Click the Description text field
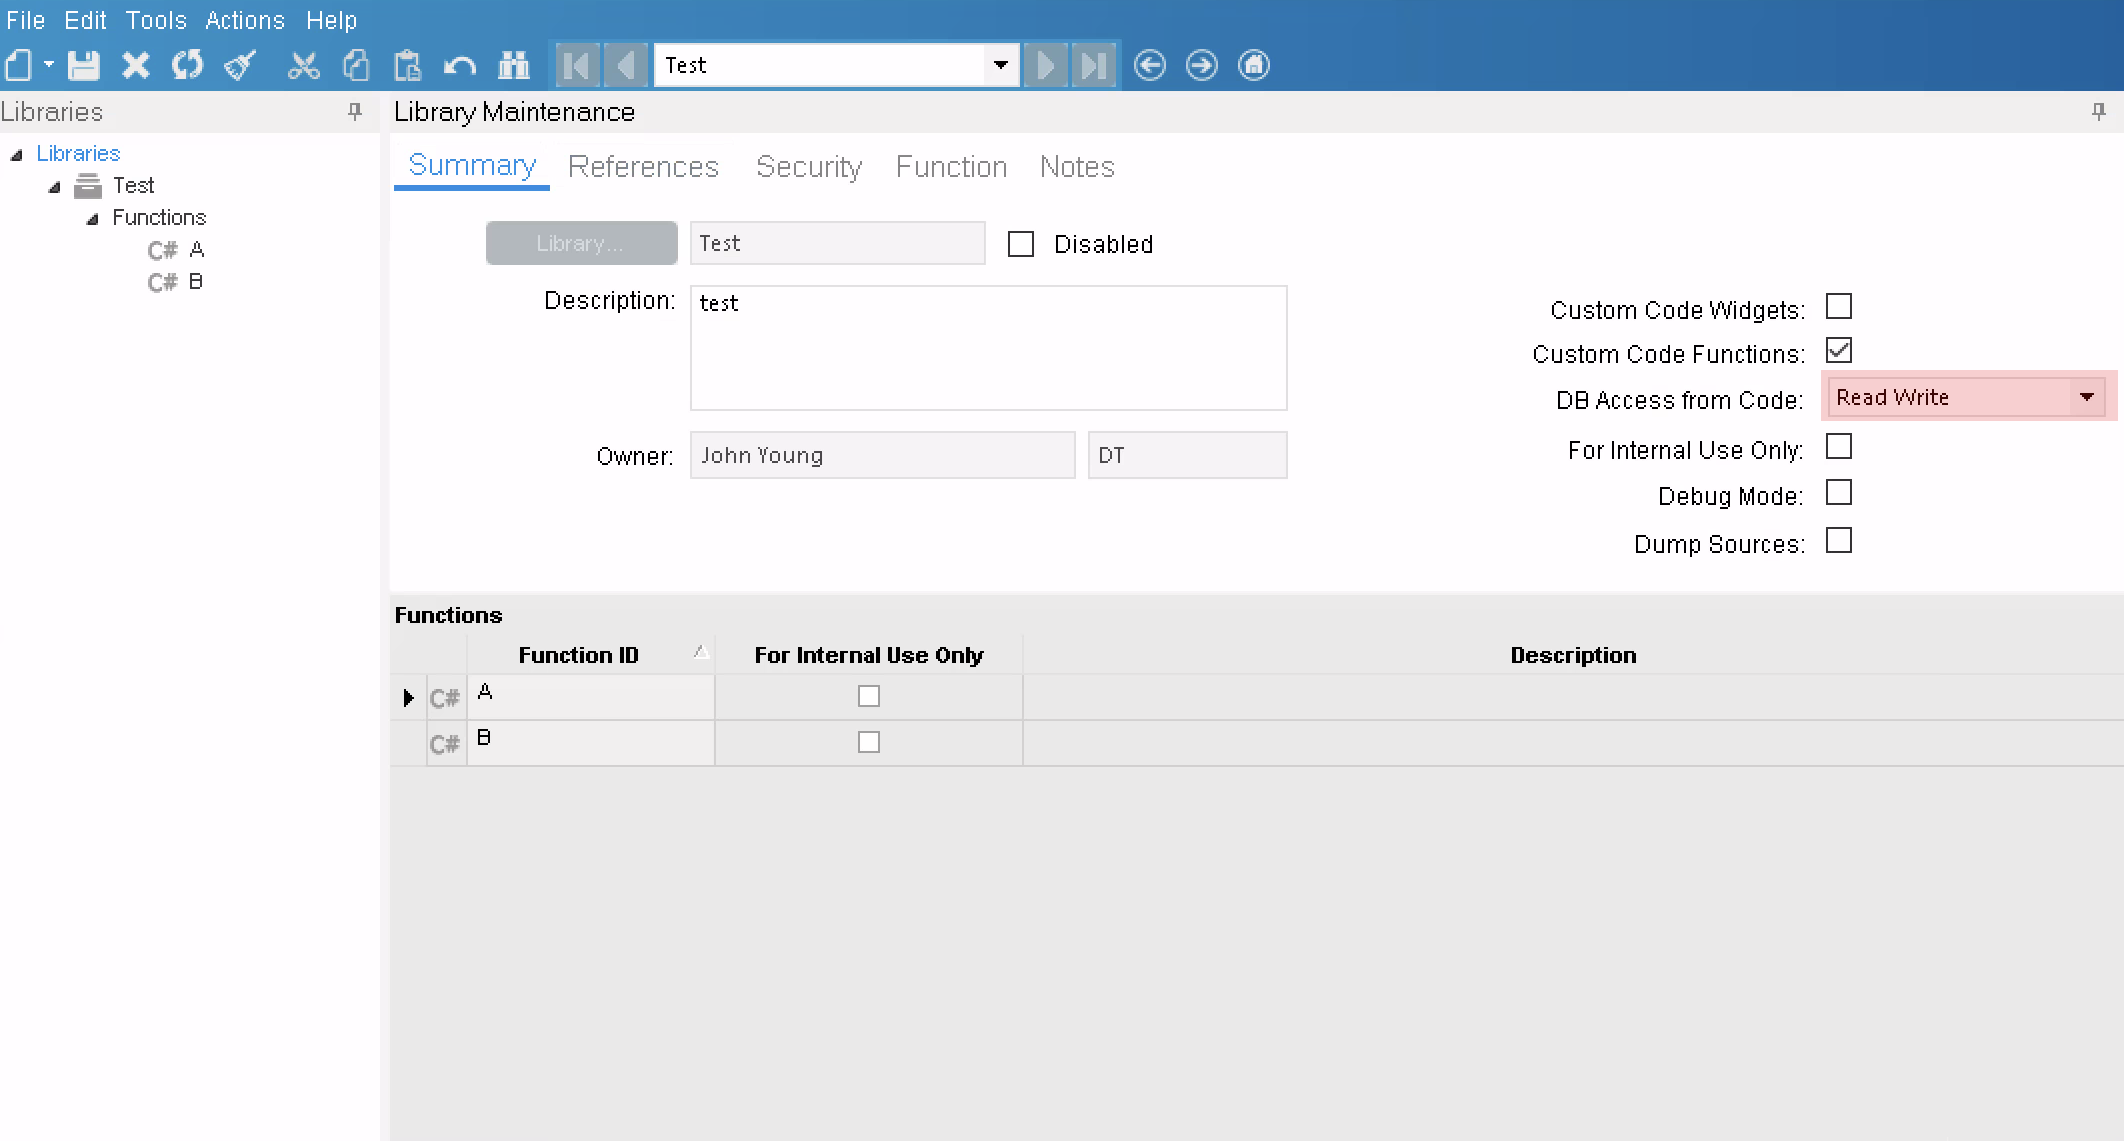This screenshot has height=1141, width=2124. [x=988, y=348]
